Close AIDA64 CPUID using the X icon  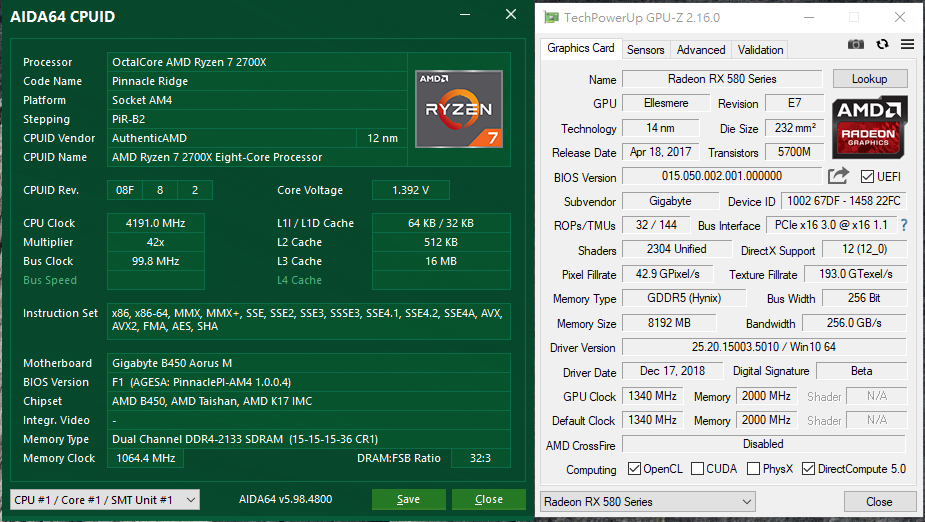(x=511, y=14)
